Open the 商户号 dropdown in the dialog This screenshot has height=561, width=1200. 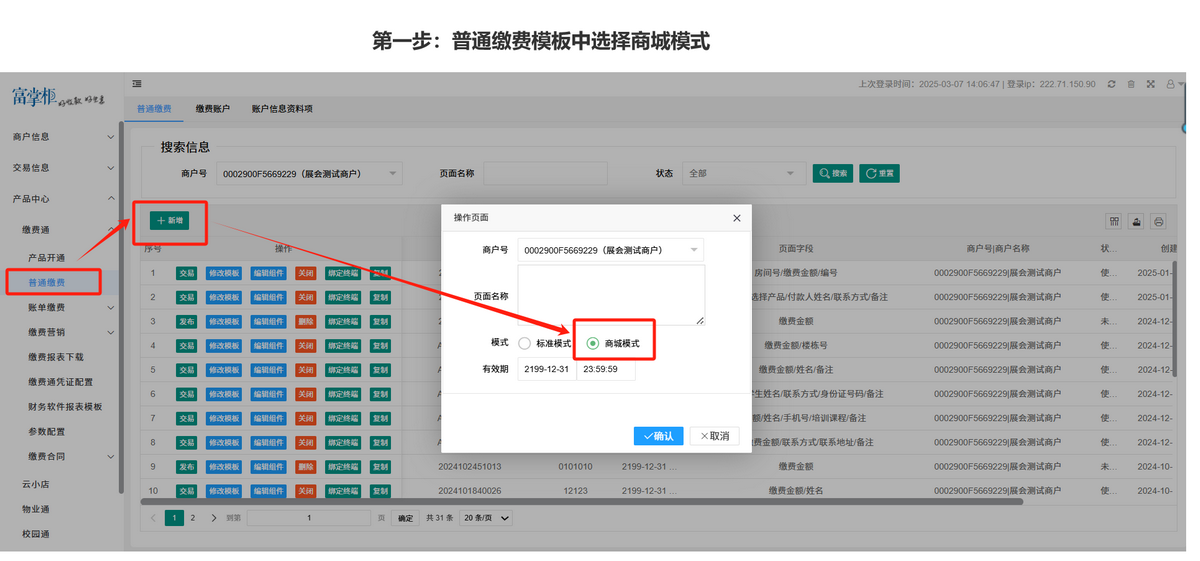tap(610, 250)
